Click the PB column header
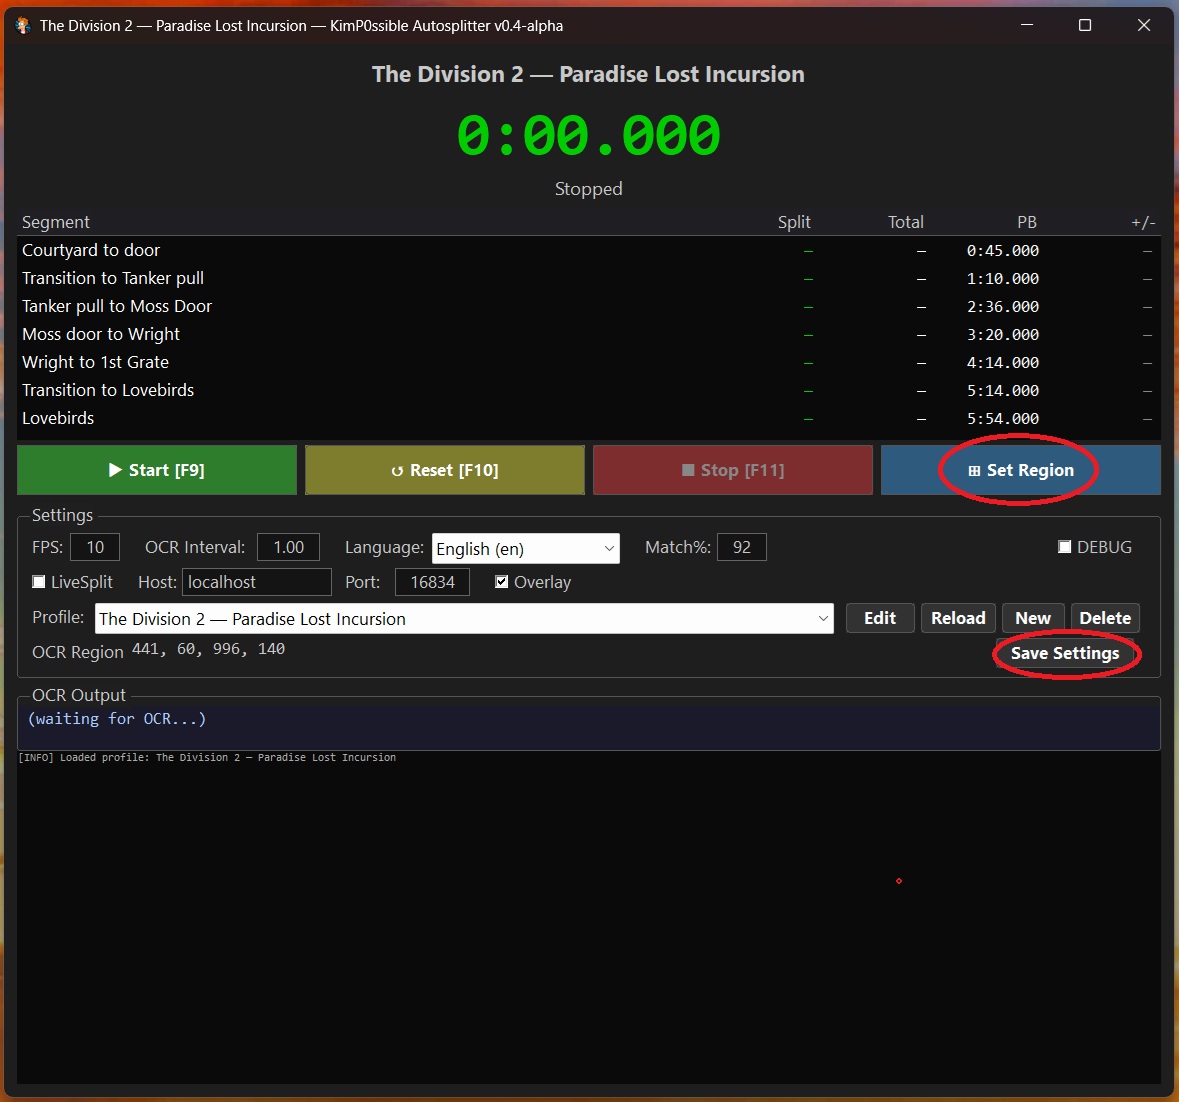1179x1102 pixels. (1026, 222)
